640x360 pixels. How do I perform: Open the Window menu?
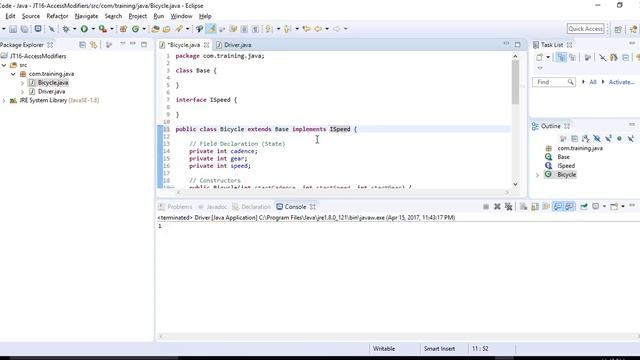[181, 16]
